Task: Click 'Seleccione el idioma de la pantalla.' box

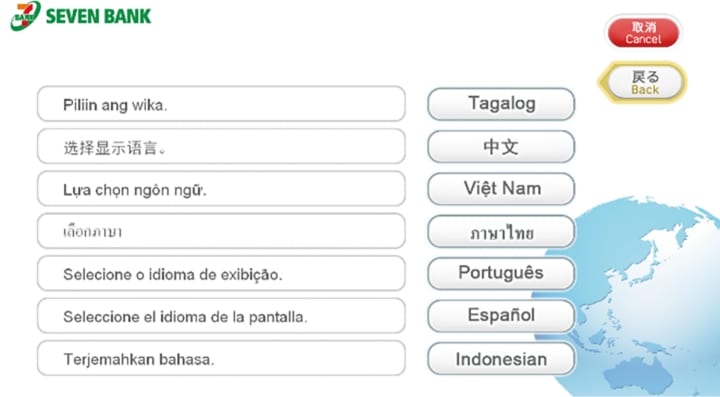Action: pyautogui.click(x=221, y=316)
